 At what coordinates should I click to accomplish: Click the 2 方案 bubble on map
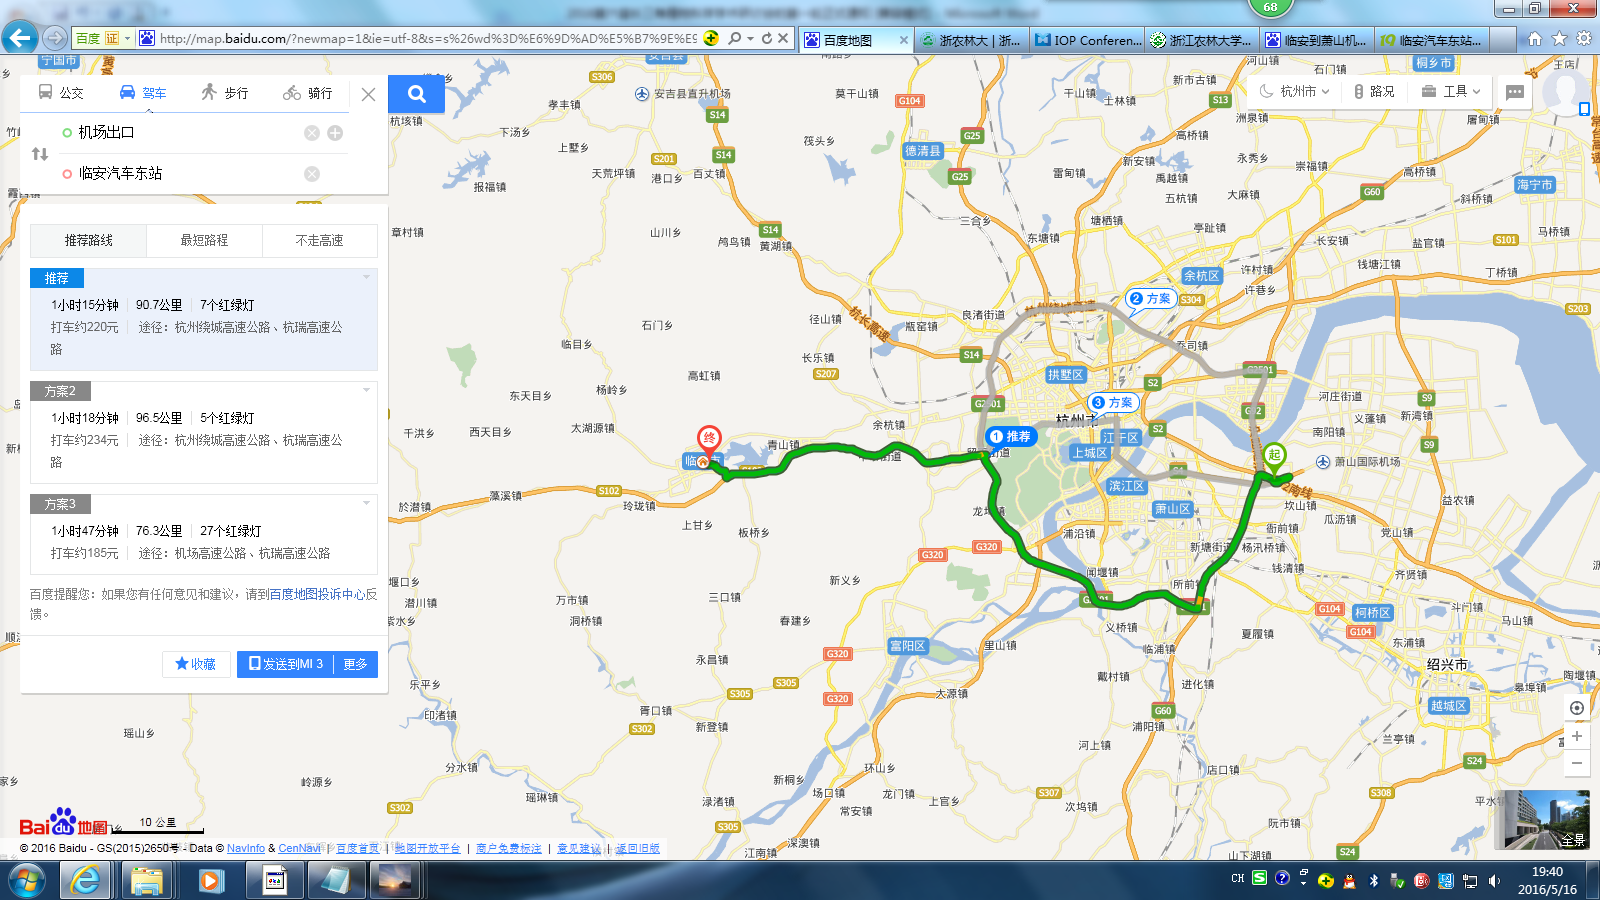(1149, 298)
